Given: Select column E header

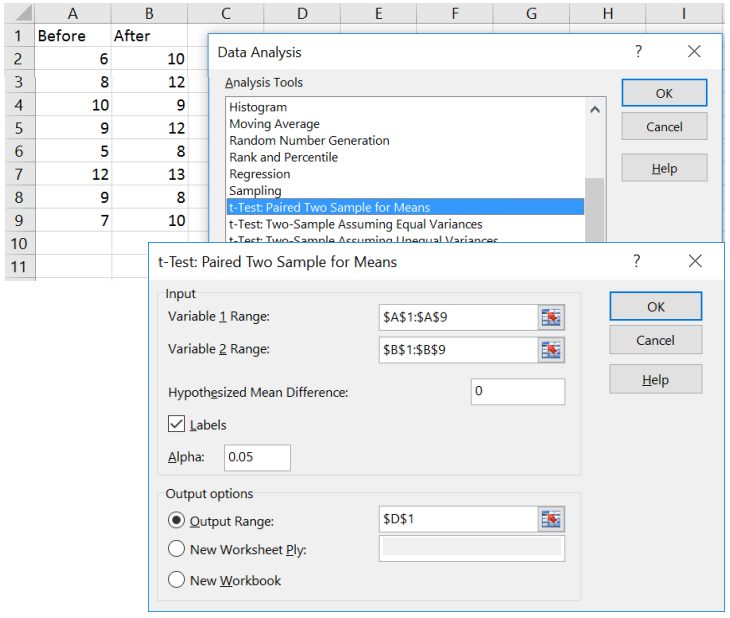Looking at the screenshot, I should click(x=379, y=14).
